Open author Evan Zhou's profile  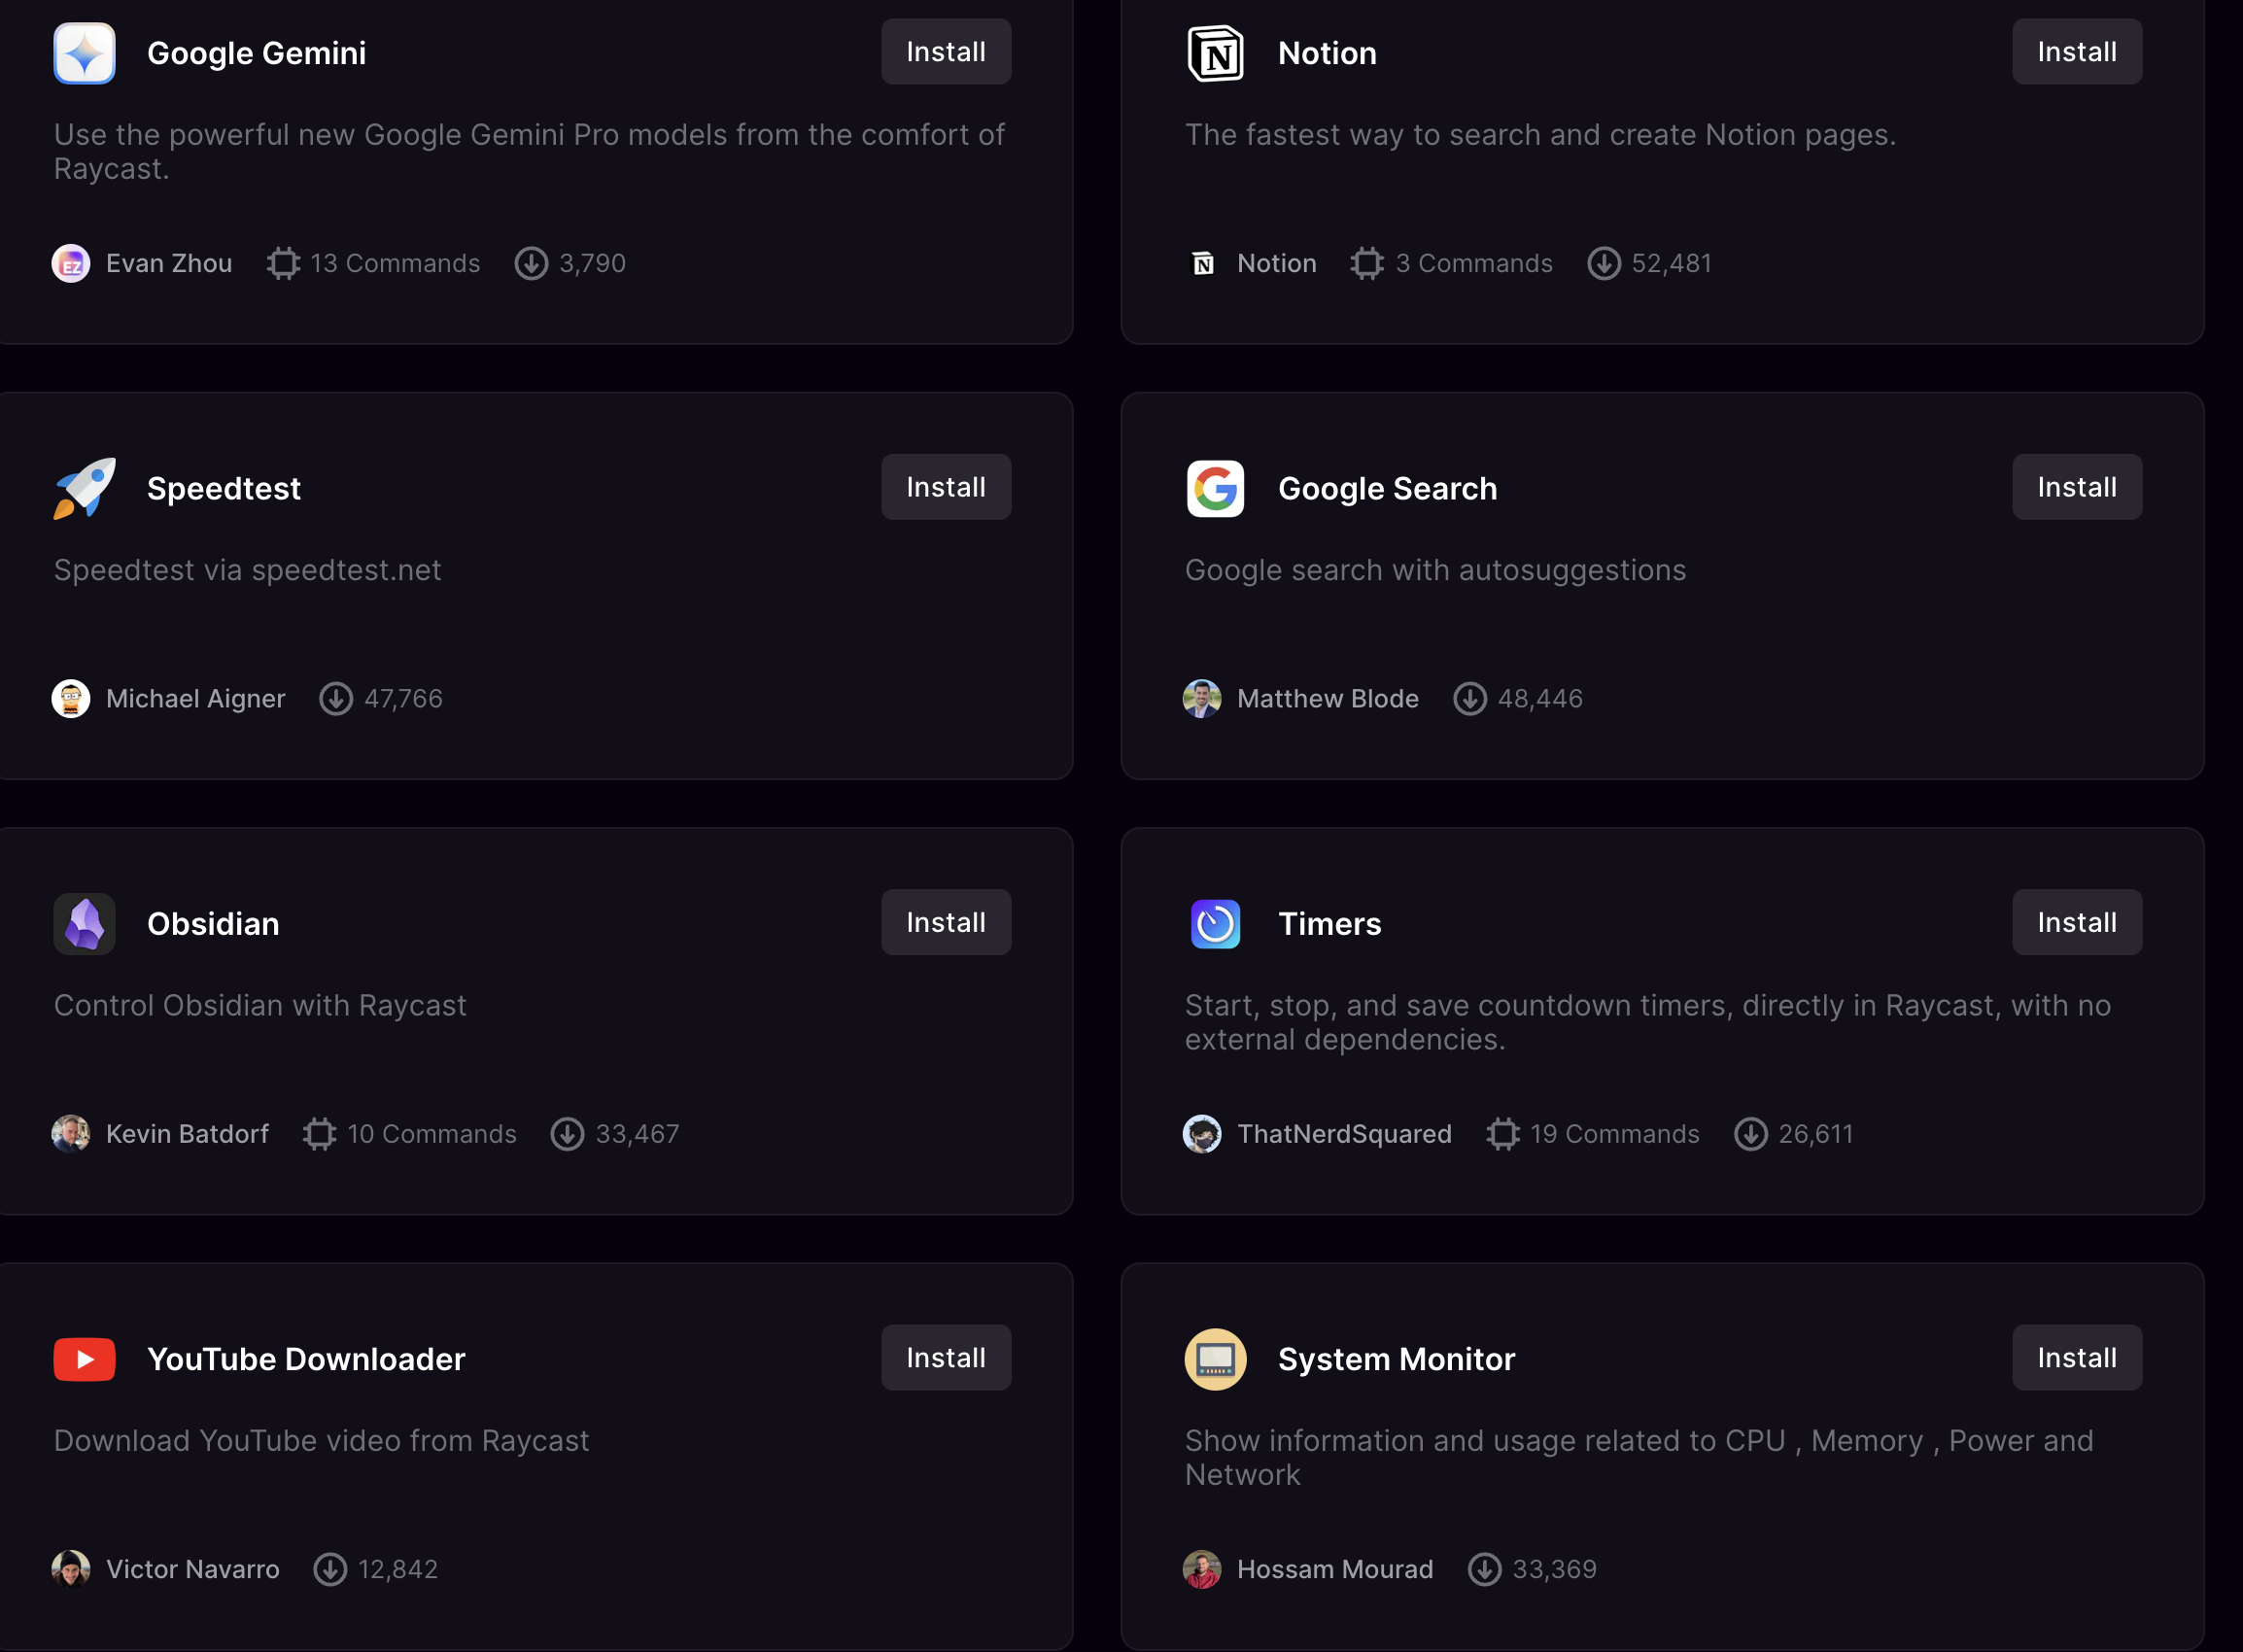(168, 263)
